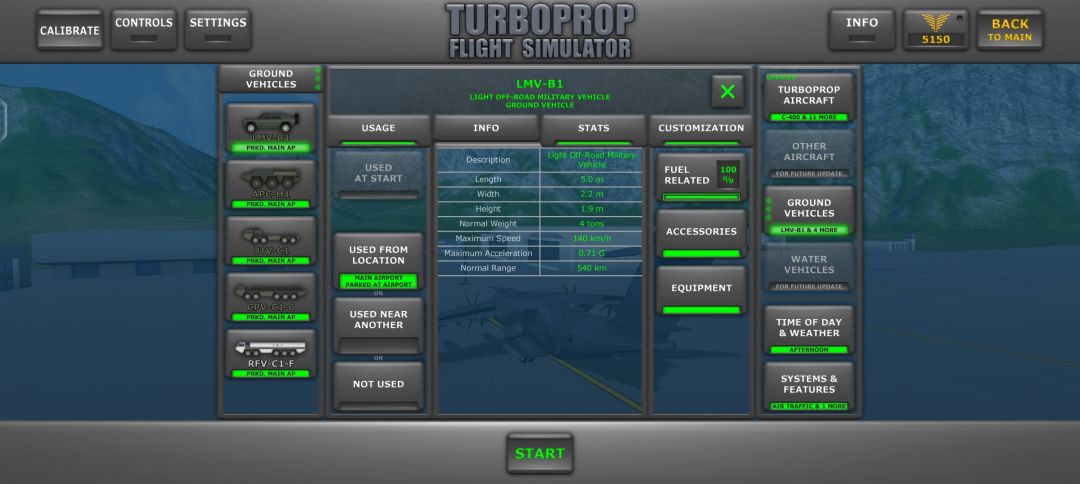Select the RFV-C1-F fuel truck
This screenshot has height=484, width=1080.
tap(271, 355)
